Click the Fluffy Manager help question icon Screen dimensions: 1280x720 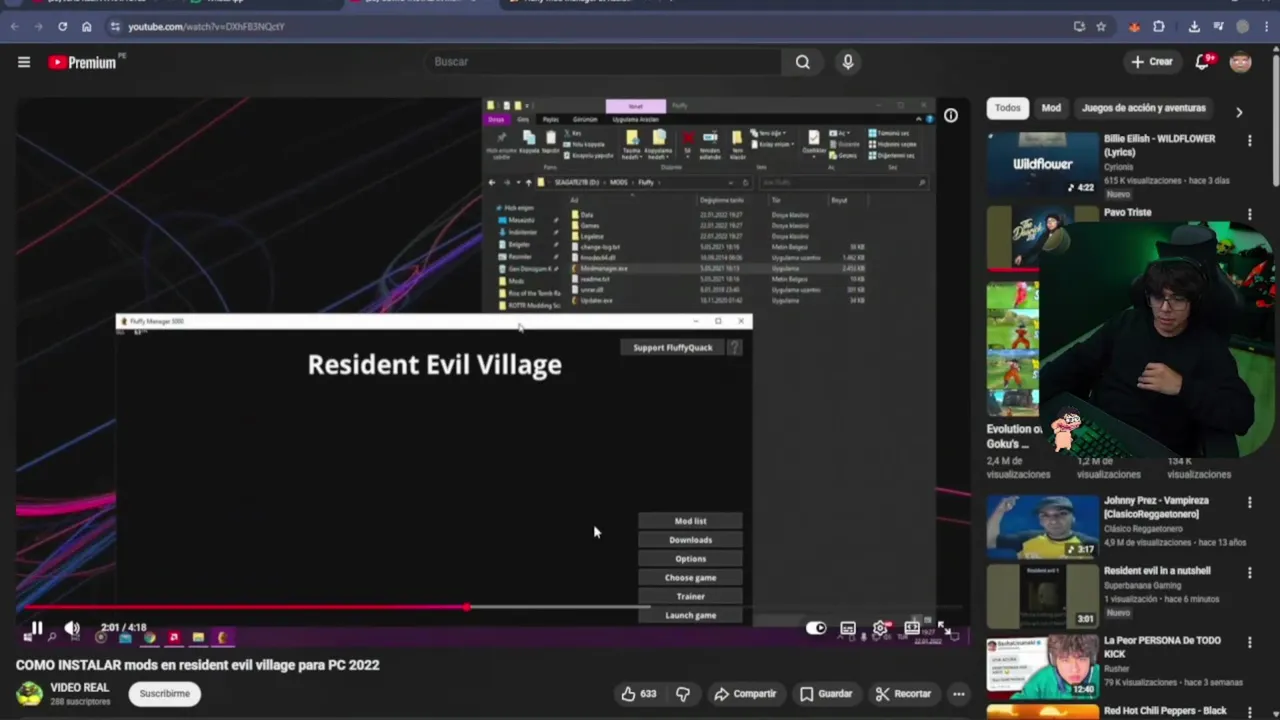click(x=734, y=347)
